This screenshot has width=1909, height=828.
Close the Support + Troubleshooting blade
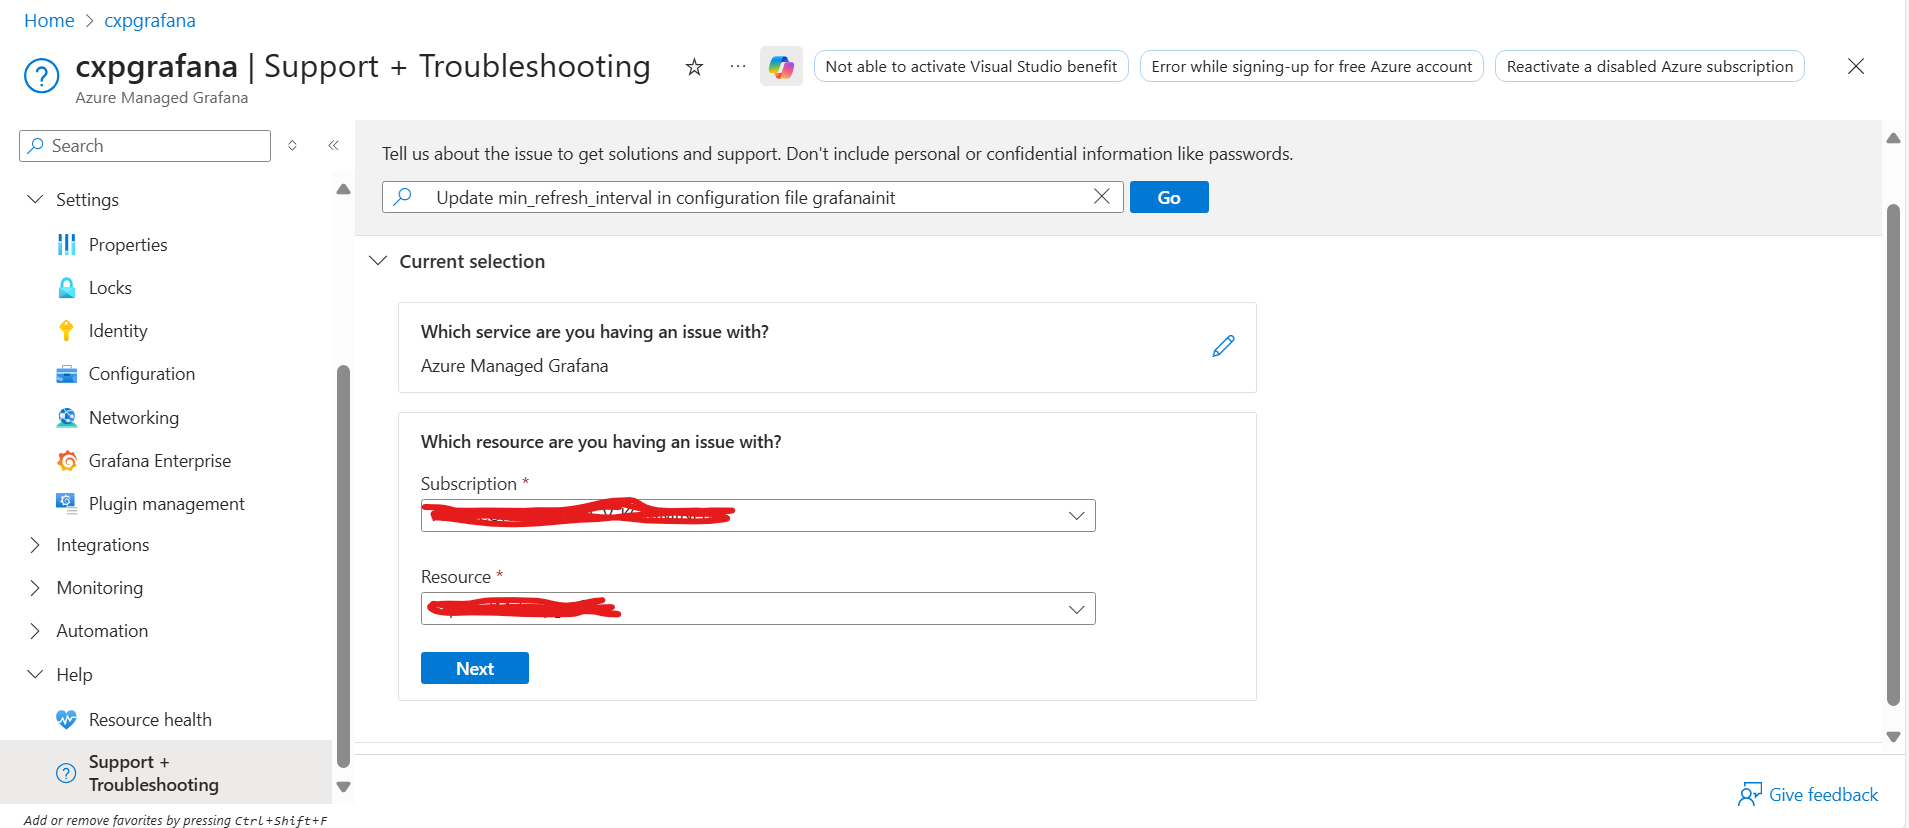1856,67
